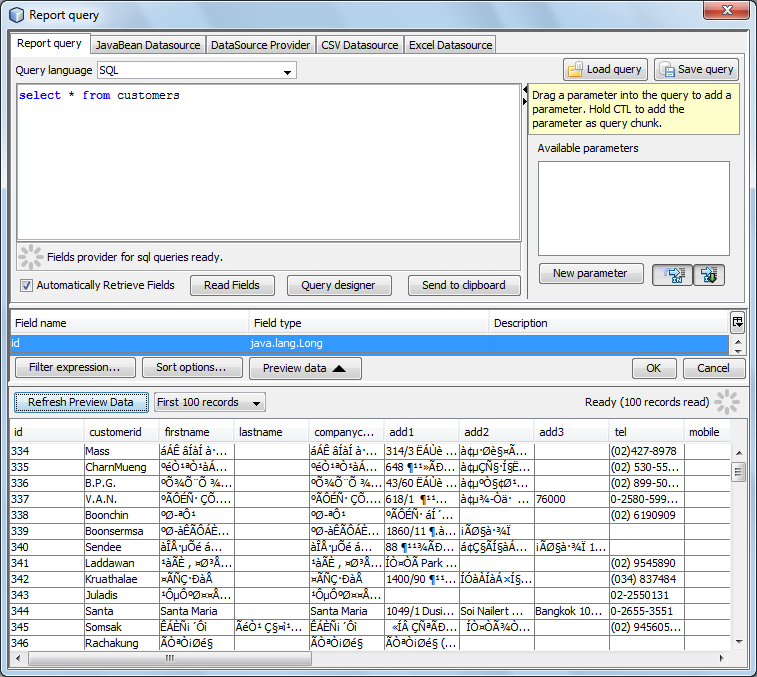
Task: Expand the query editor splitter right arrow
Action: coord(525,101)
